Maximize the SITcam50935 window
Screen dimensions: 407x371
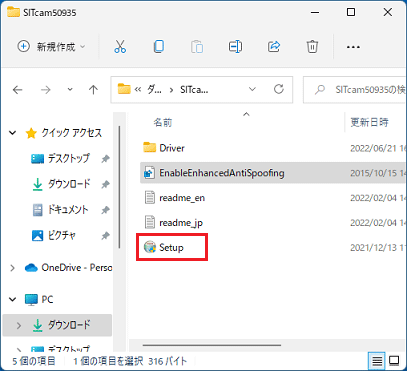351,12
